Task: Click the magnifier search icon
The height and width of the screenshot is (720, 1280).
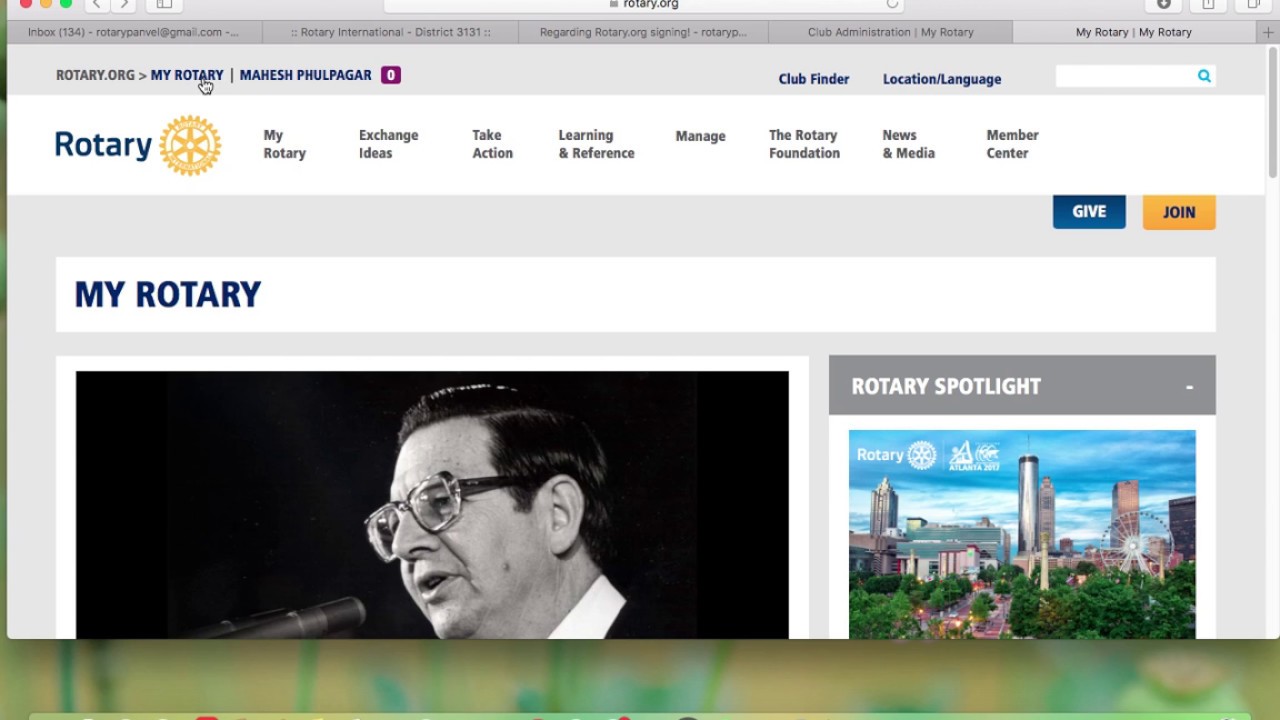Action: [1204, 76]
